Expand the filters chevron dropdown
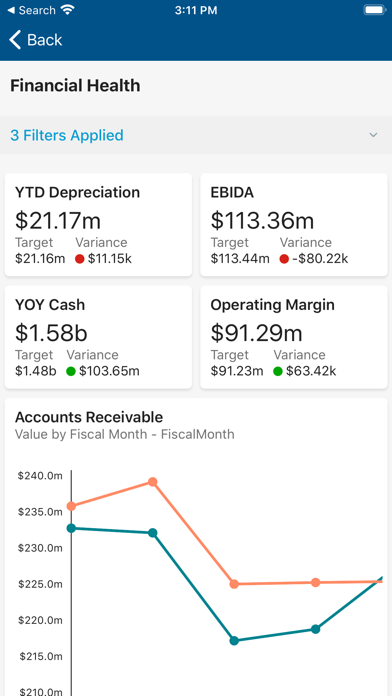The image size is (392, 696). click(373, 135)
